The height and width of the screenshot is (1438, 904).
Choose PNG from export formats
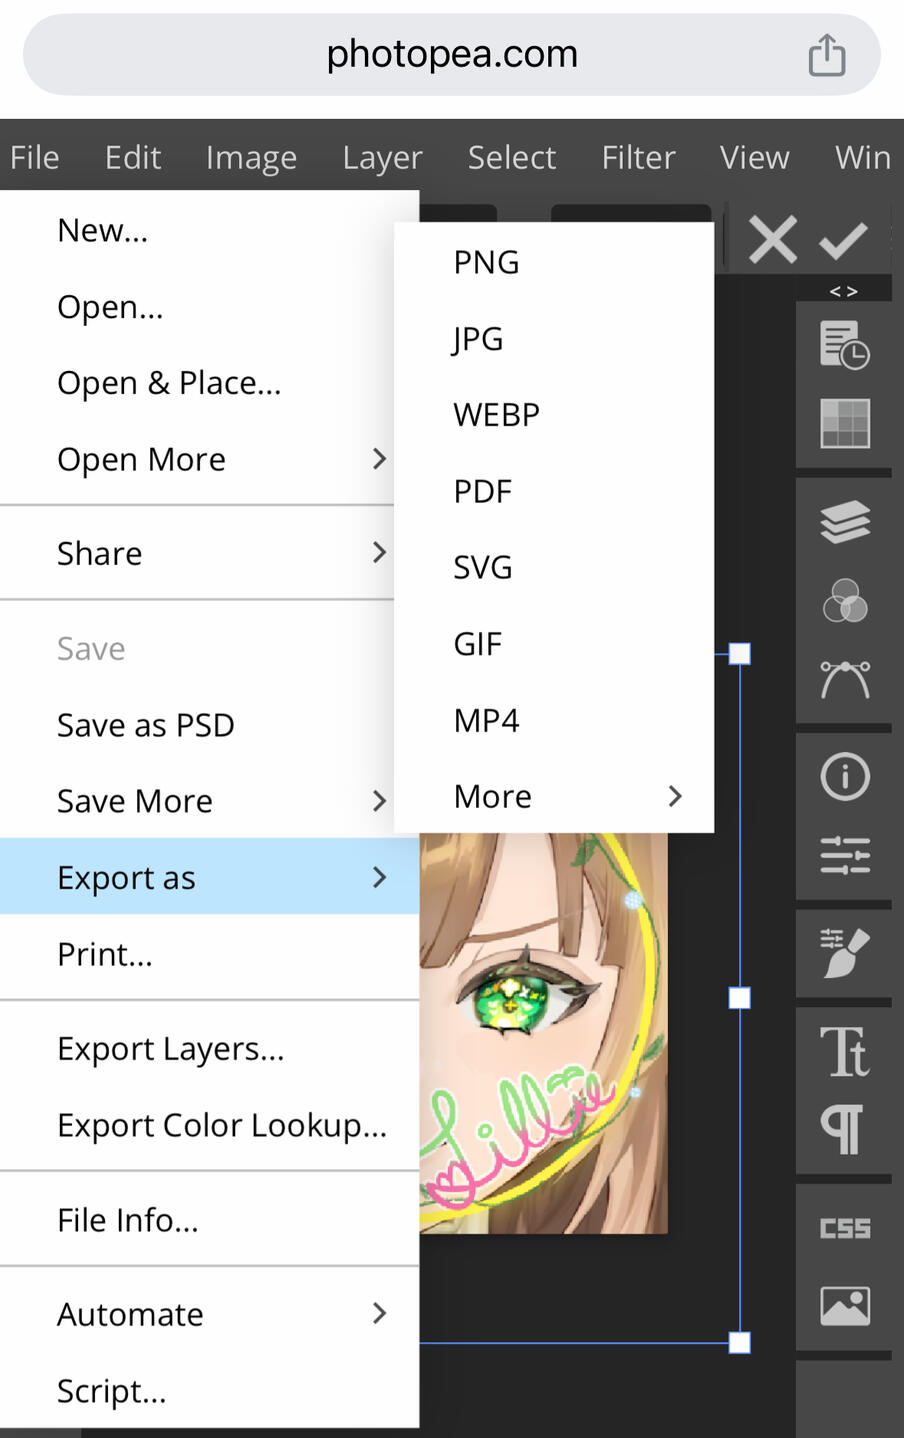487,262
